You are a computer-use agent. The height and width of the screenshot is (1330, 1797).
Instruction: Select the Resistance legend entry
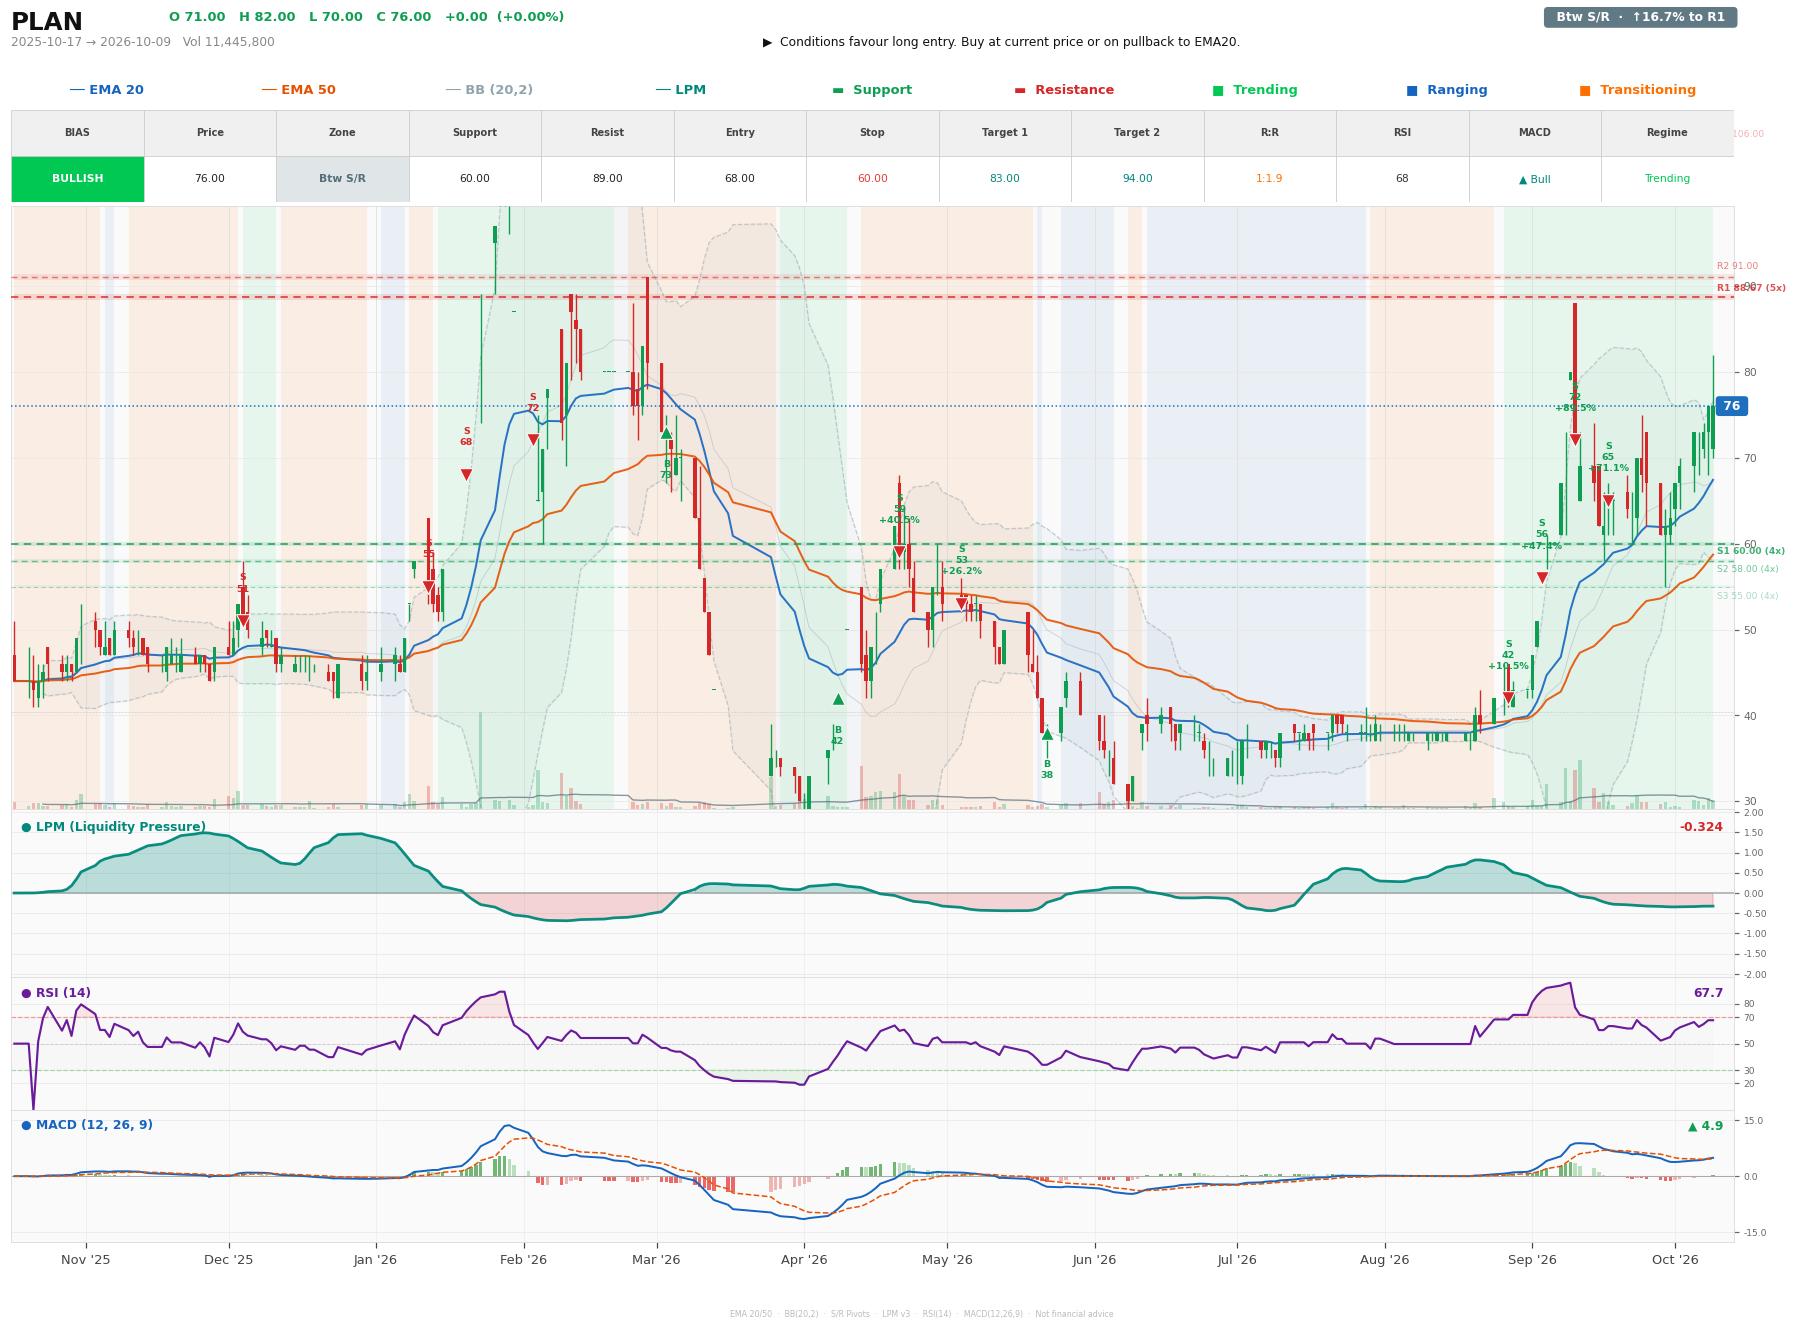click(x=1064, y=90)
